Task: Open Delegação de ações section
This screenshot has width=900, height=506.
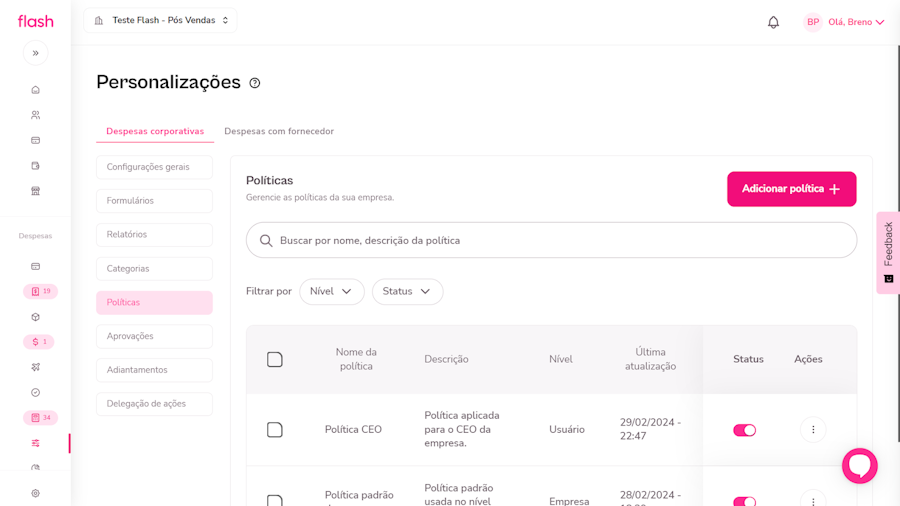Action: 154,404
